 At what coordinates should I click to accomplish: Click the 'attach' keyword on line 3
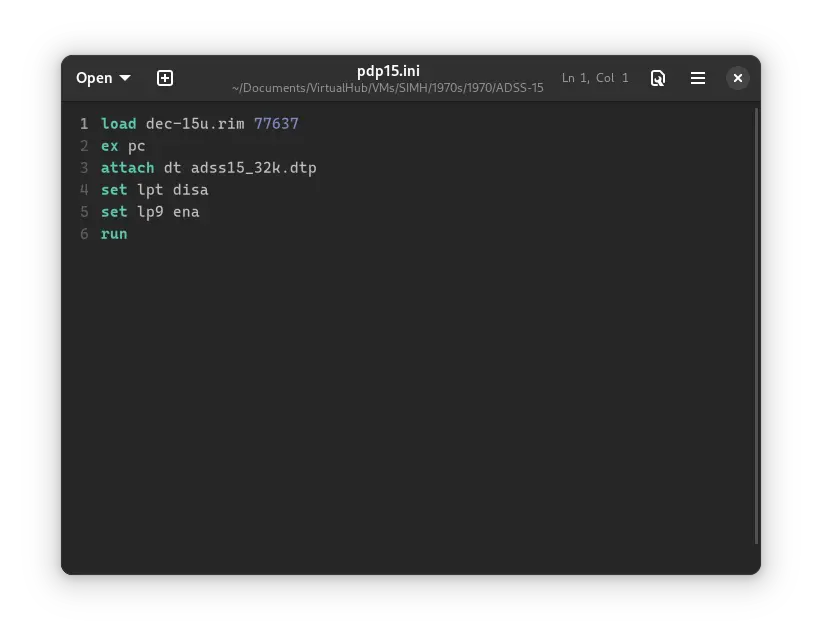(x=127, y=168)
